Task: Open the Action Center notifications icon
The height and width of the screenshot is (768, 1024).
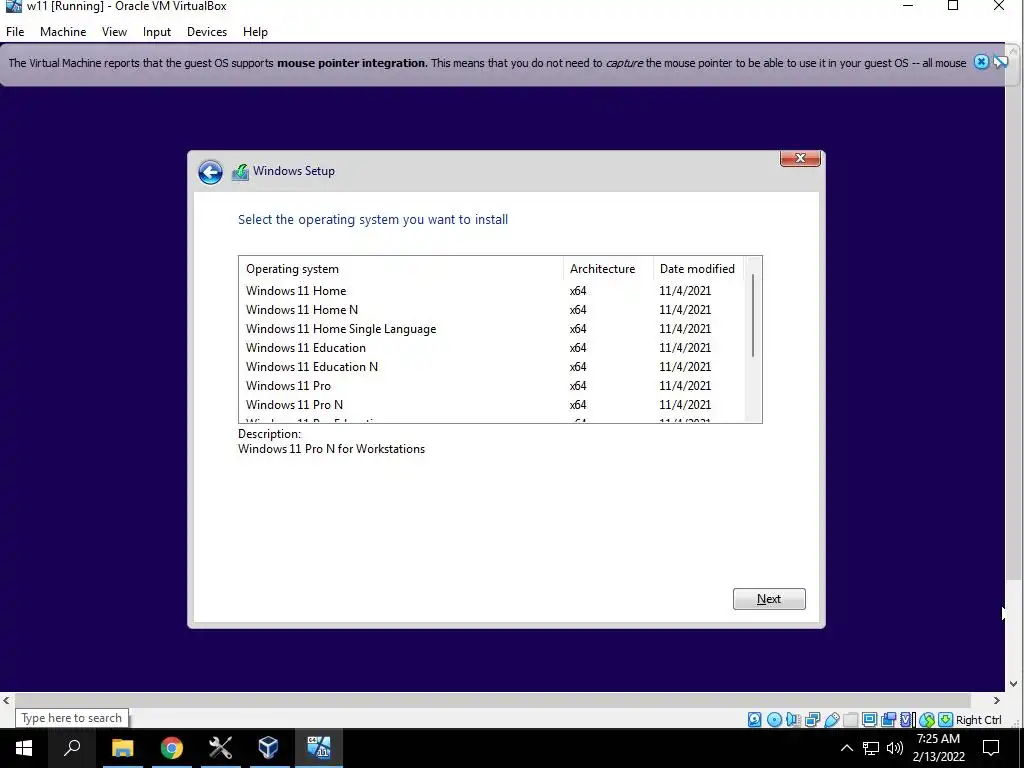Action: tap(991, 748)
